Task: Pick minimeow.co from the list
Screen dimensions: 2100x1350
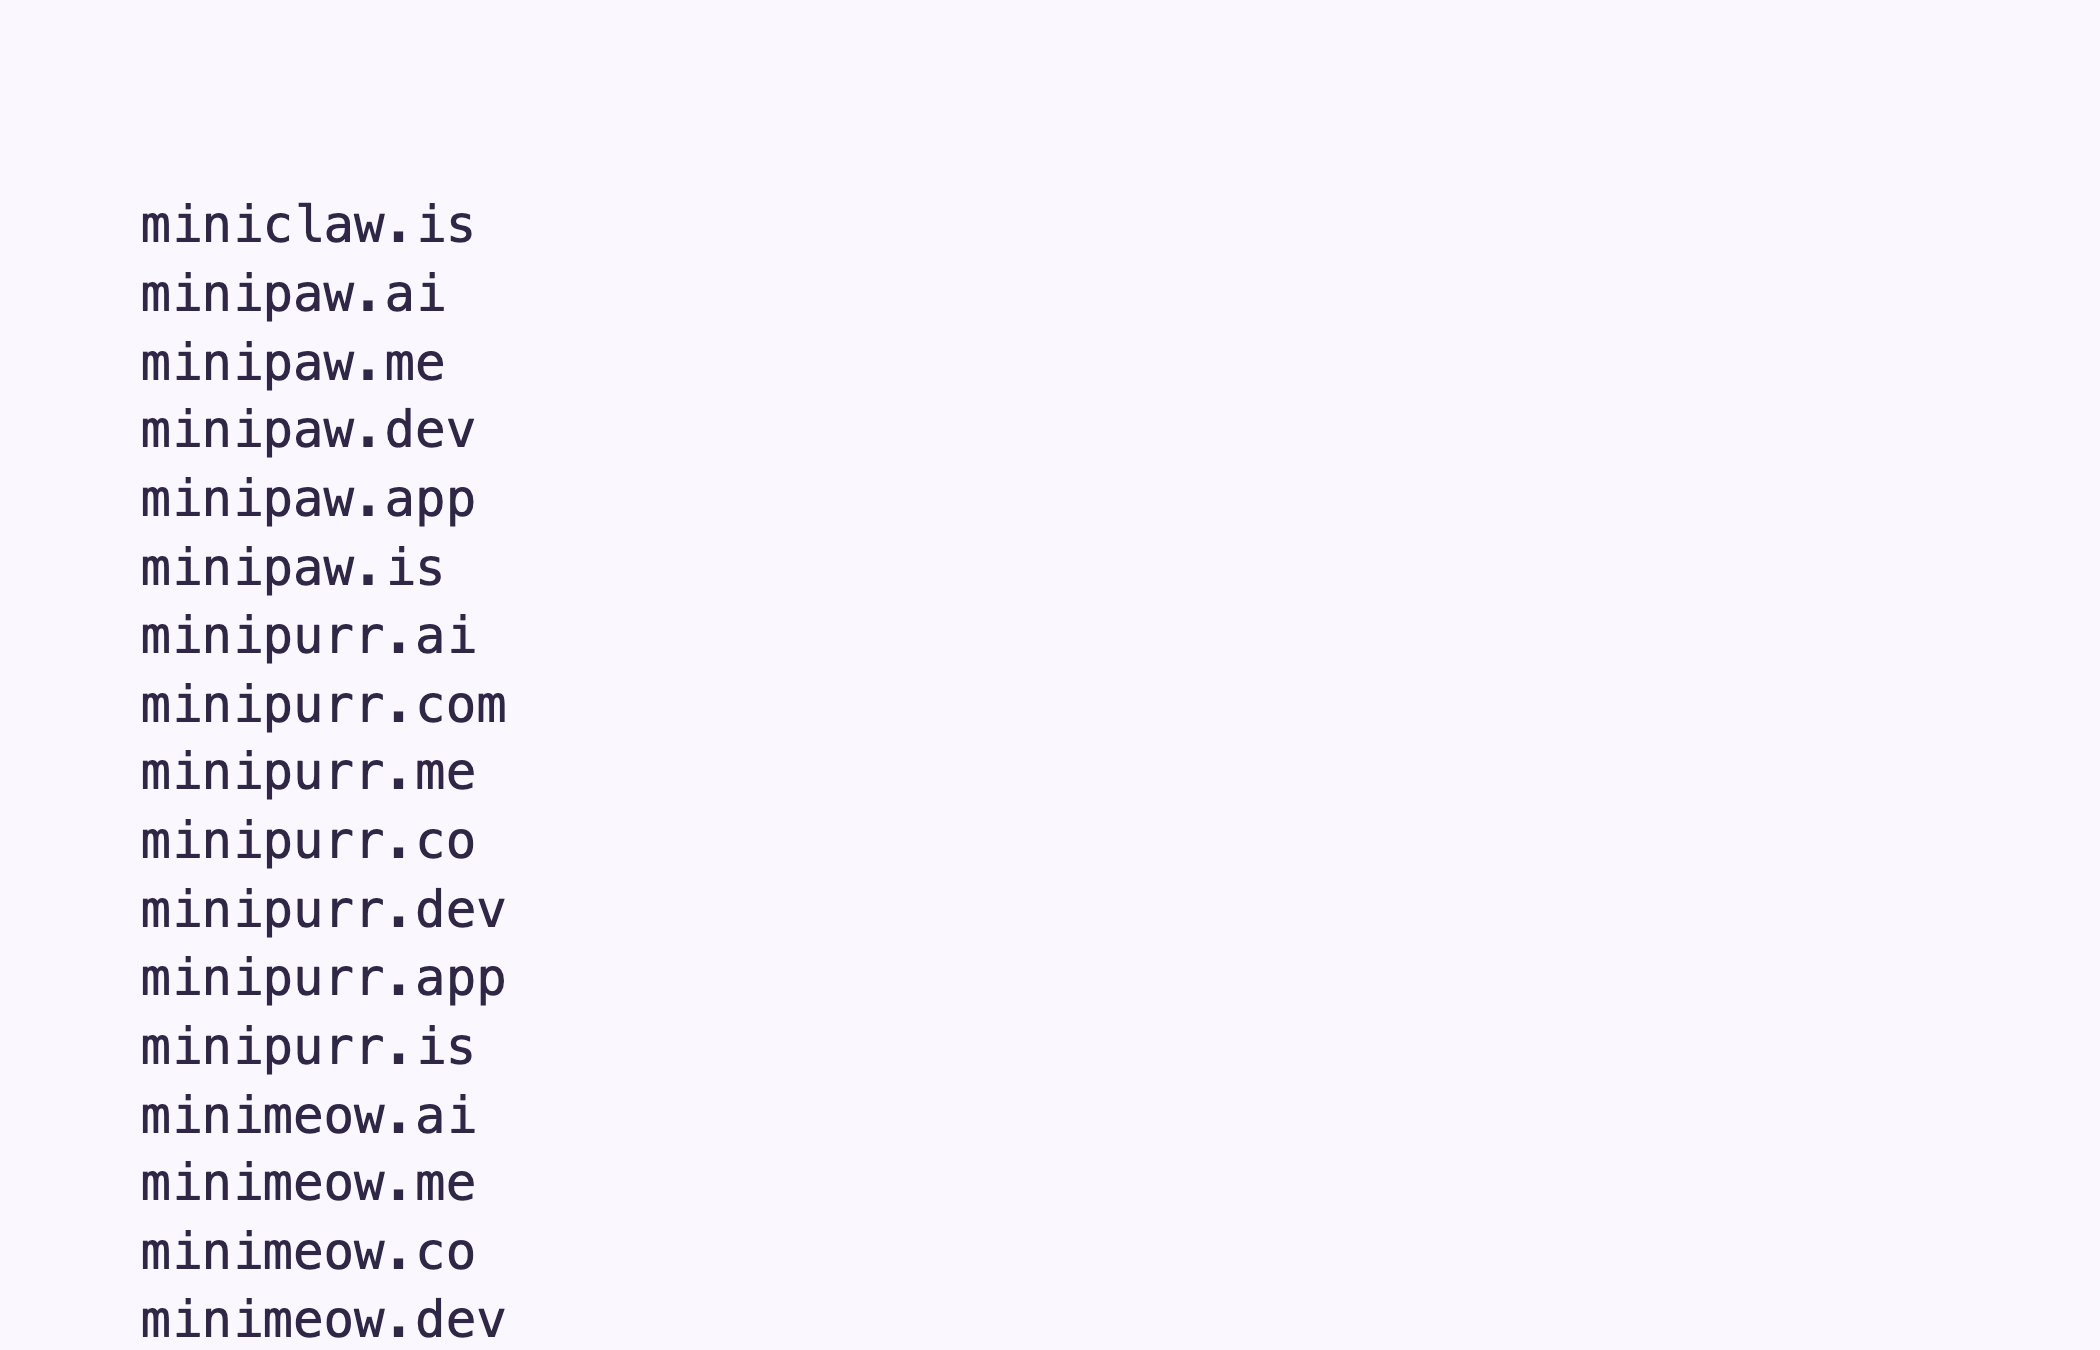Action: pyautogui.click(x=307, y=1253)
